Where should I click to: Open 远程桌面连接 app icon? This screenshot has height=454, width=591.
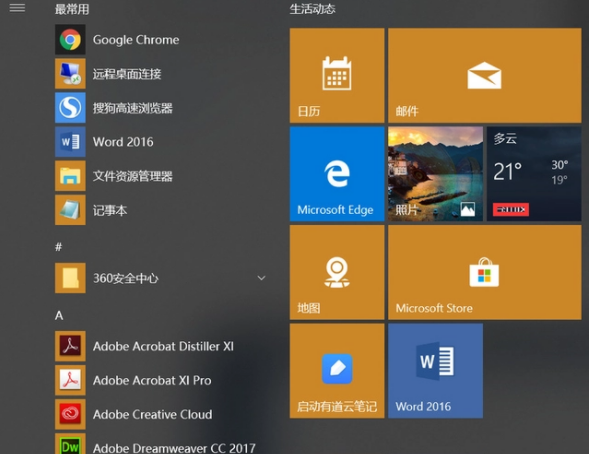[70, 73]
